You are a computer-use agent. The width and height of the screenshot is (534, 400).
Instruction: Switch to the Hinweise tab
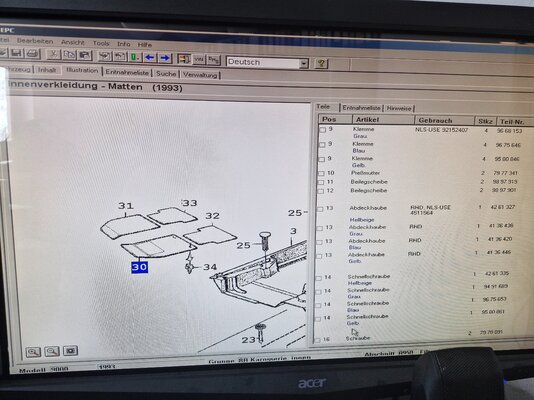click(x=399, y=109)
